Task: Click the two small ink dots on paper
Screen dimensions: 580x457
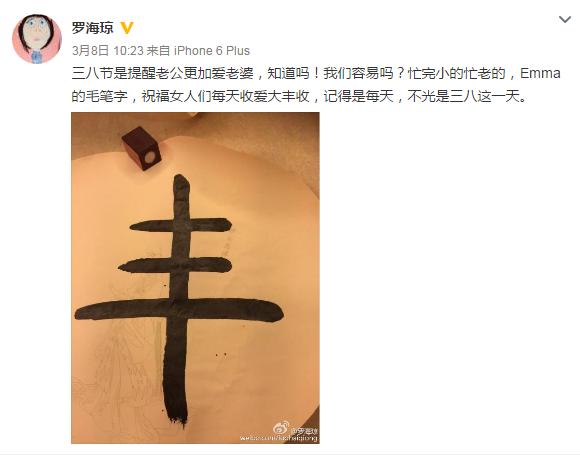Action: [221, 355]
